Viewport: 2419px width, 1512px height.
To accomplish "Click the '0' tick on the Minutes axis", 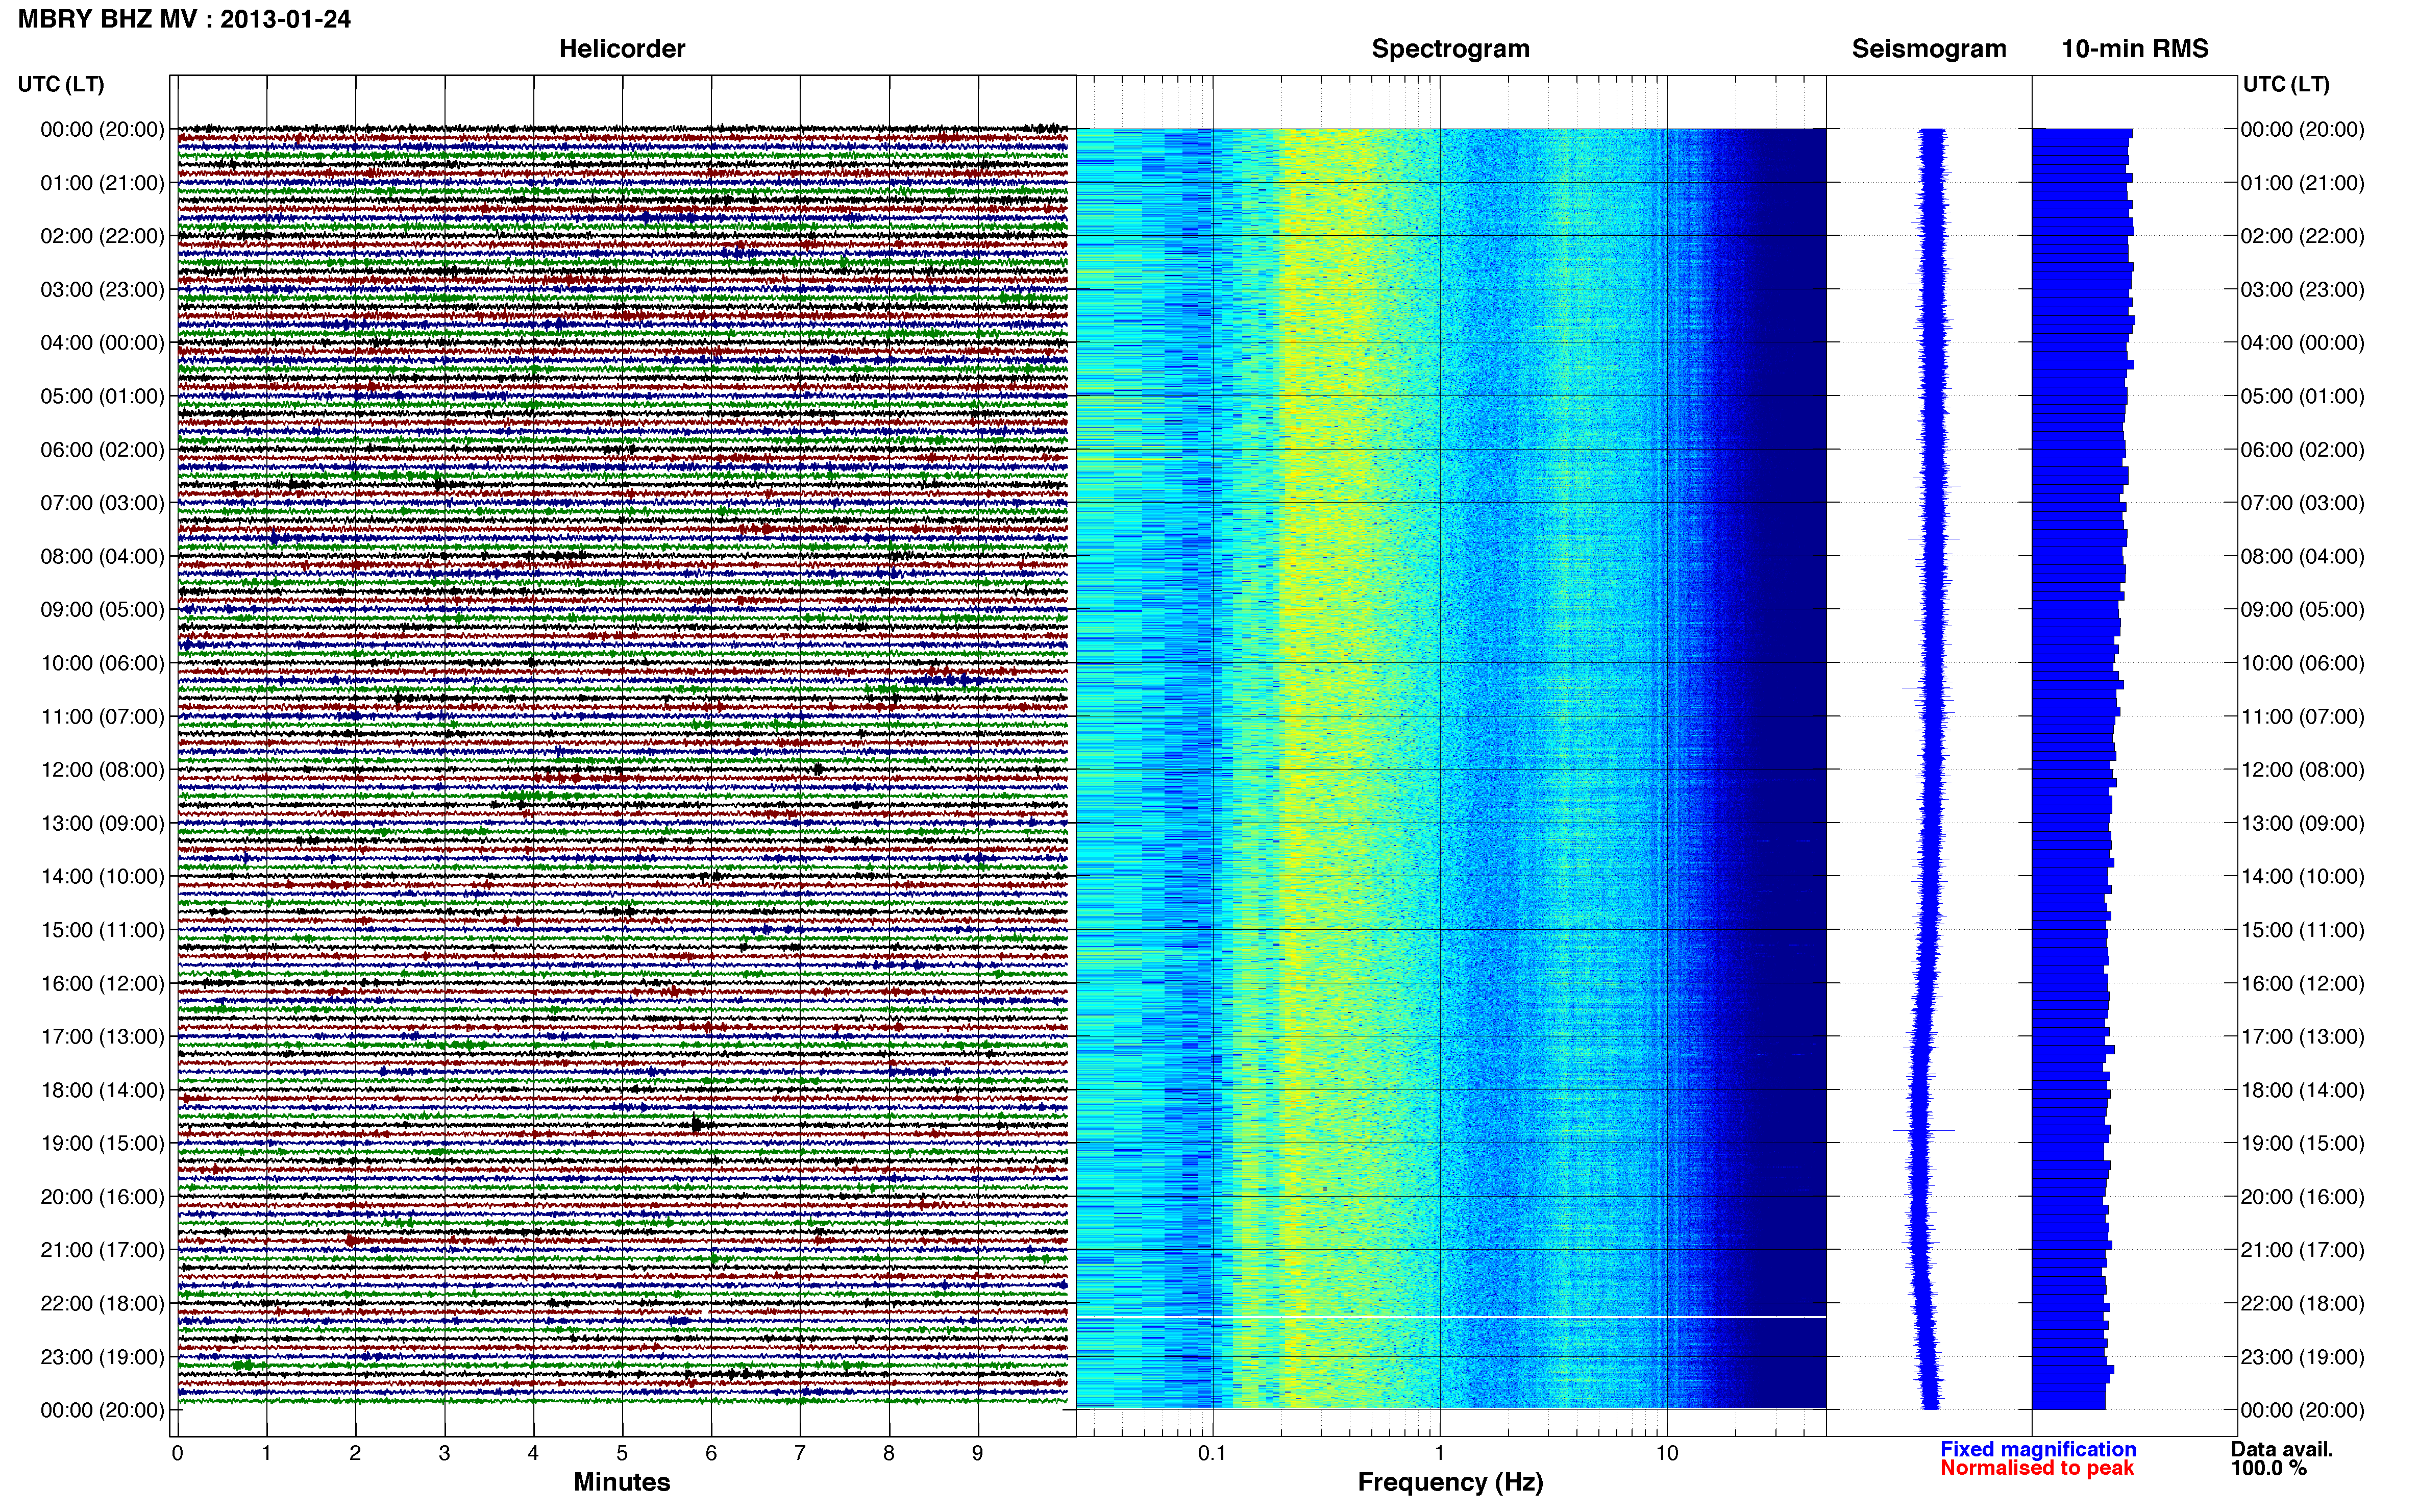I will coord(178,1454).
